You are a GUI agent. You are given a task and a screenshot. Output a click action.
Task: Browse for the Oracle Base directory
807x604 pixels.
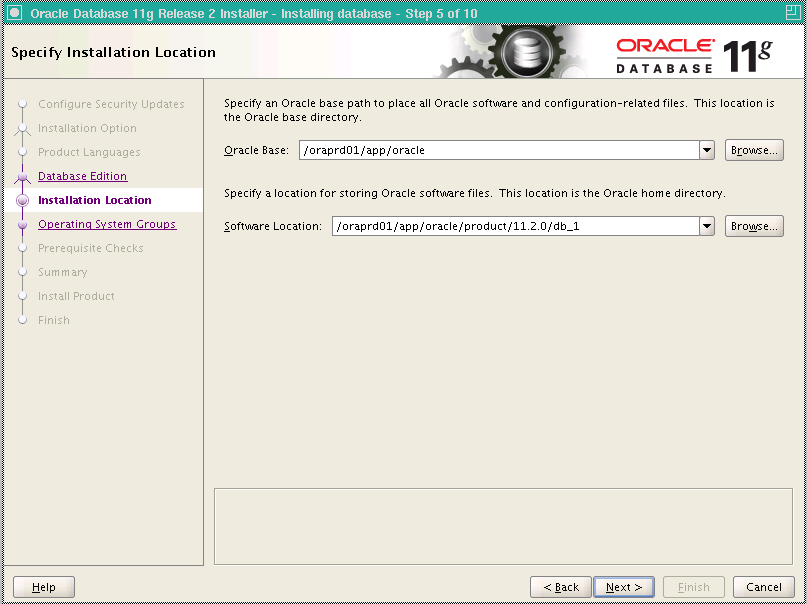[754, 150]
